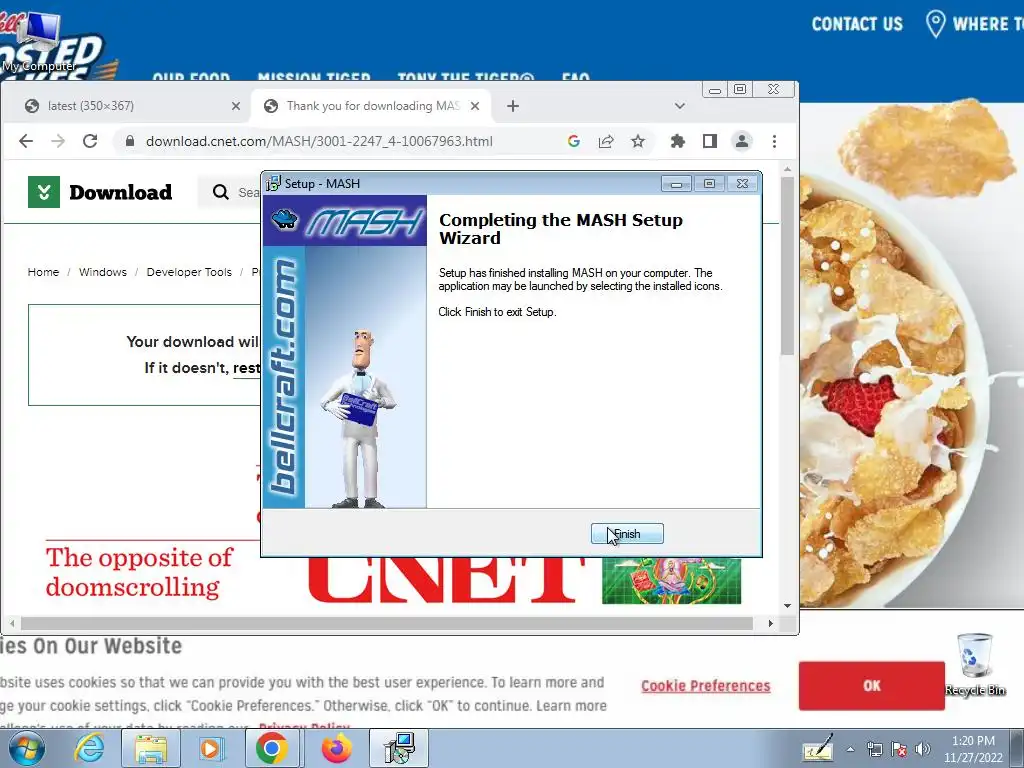Open File Explorer from taskbar
The width and height of the screenshot is (1024, 768).
point(150,748)
